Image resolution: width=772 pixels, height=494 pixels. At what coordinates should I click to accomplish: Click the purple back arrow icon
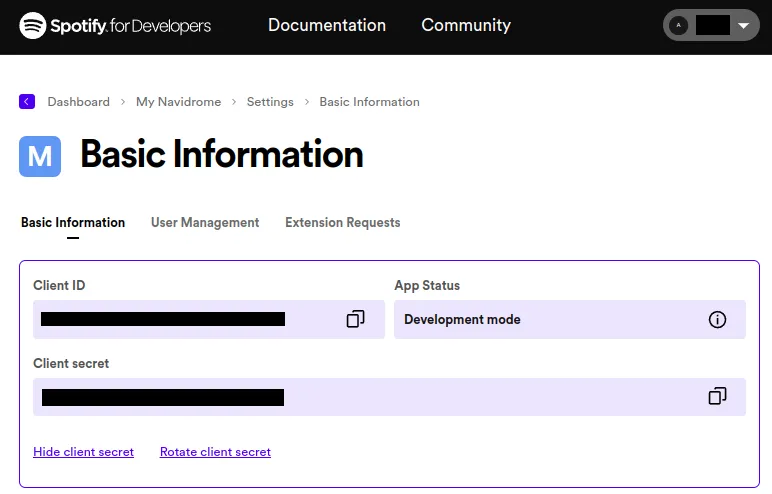27,101
